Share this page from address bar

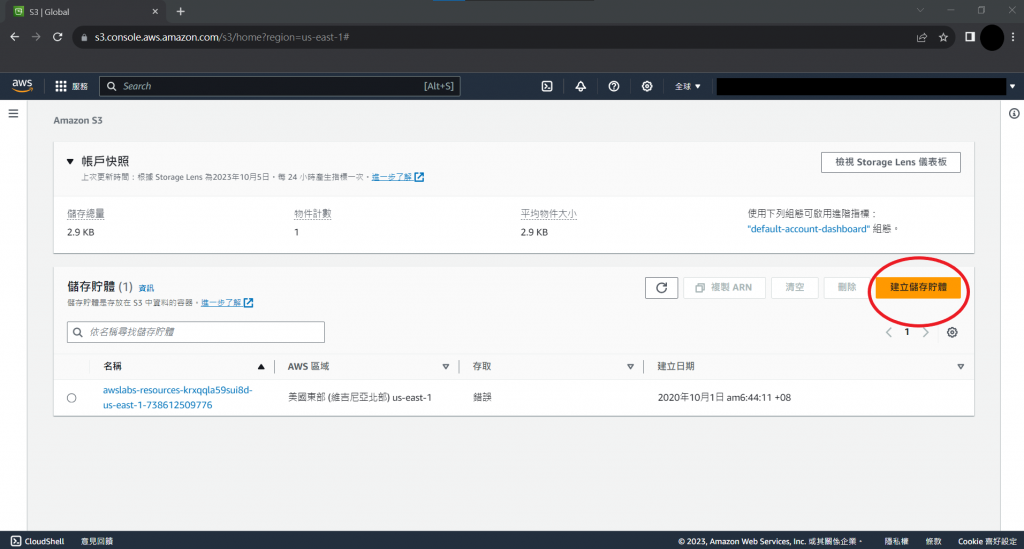coord(921,37)
